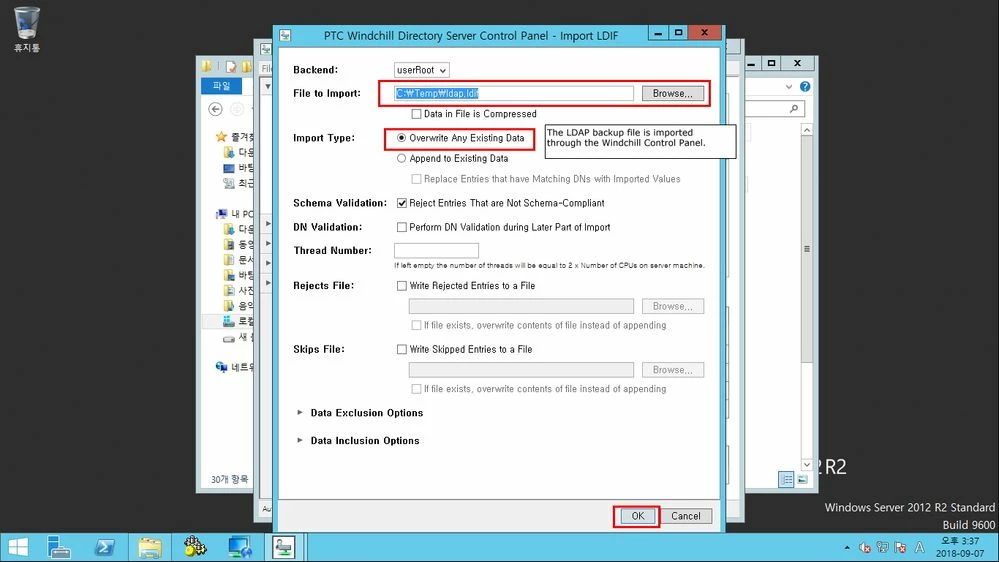Enable Perform DN Validation during Later Part
The width and height of the screenshot is (999, 562).
click(401, 227)
